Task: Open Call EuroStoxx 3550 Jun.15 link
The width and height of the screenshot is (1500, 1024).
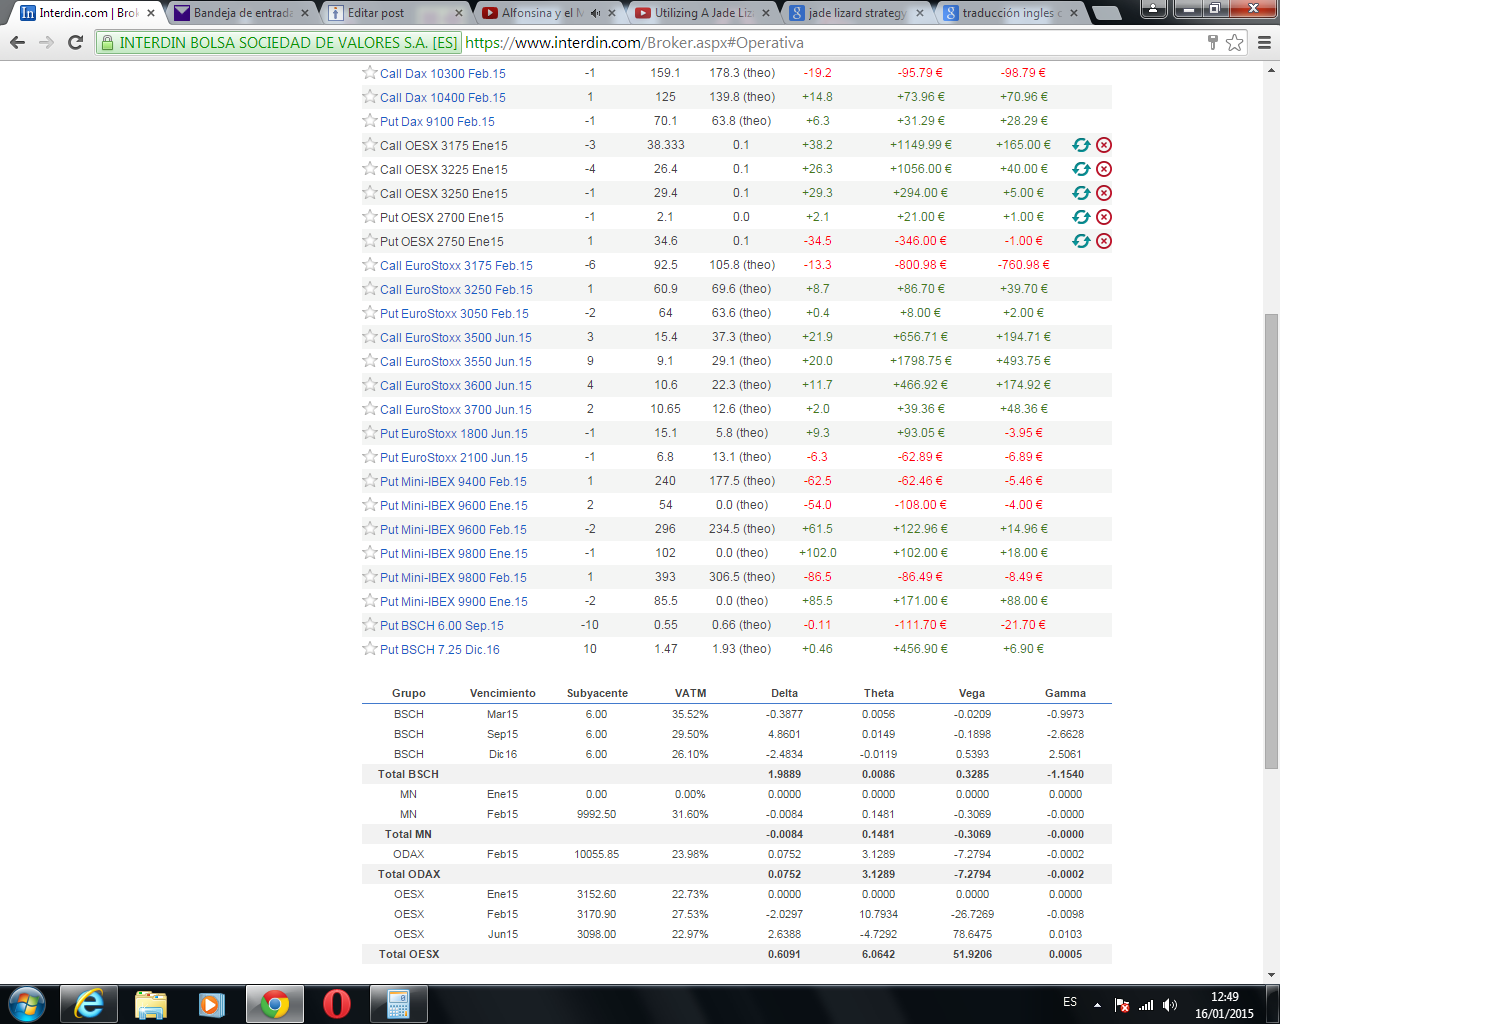Action: tap(456, 361)
